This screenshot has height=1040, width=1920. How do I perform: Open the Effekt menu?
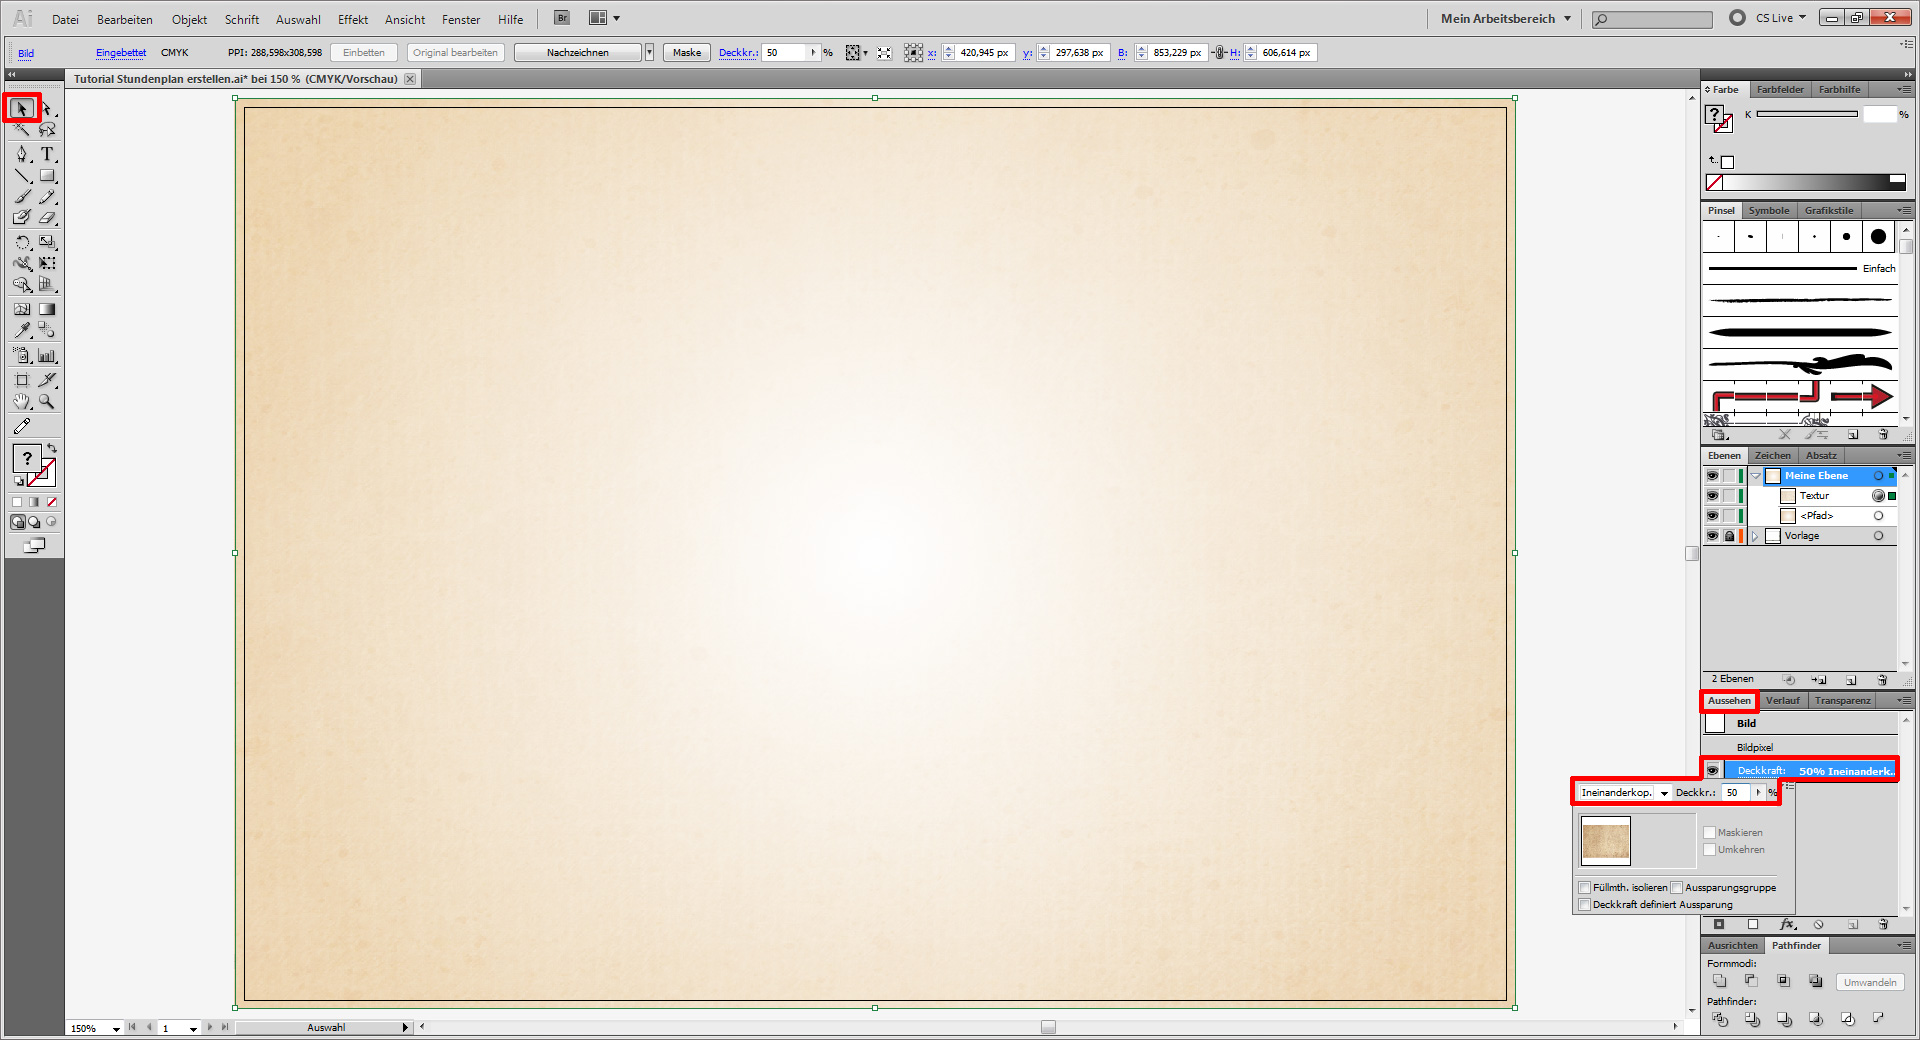point(352,20)
